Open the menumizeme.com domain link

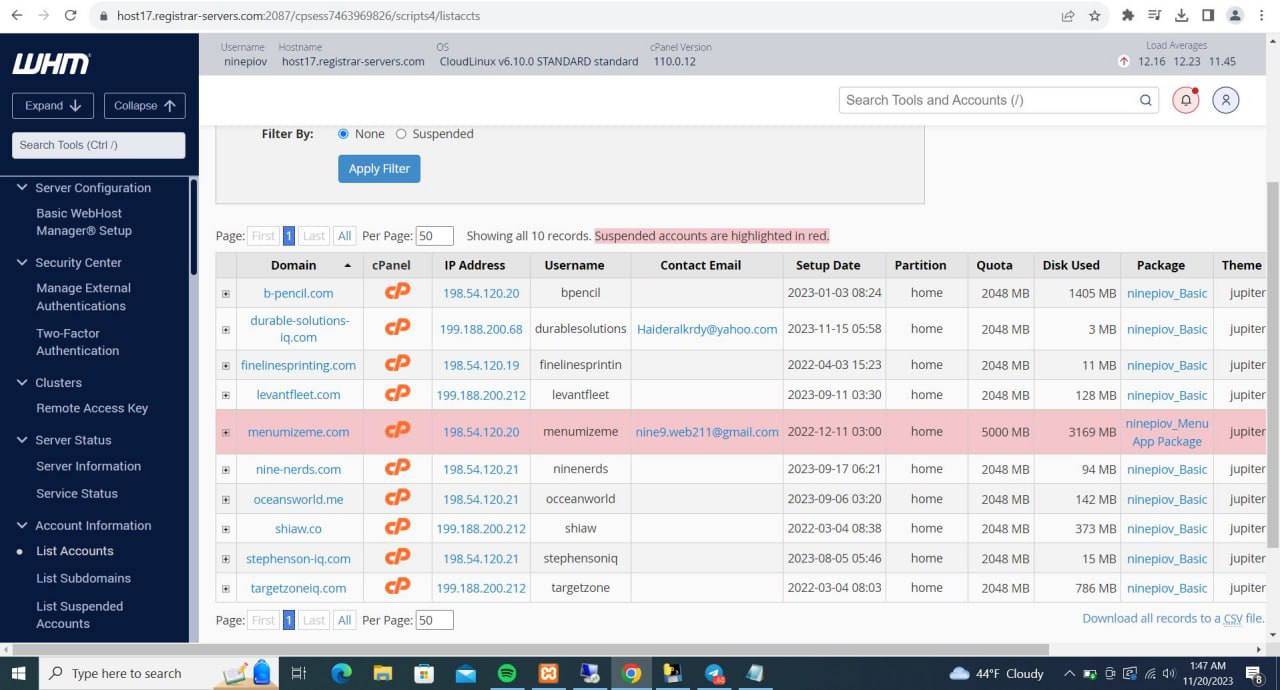coord(298,432)
